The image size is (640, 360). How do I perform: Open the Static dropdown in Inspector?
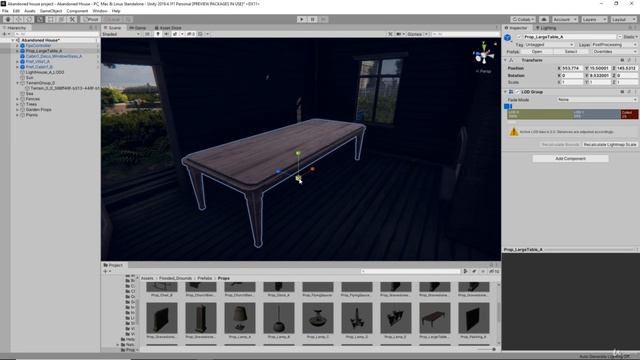[x=631, y=37]
